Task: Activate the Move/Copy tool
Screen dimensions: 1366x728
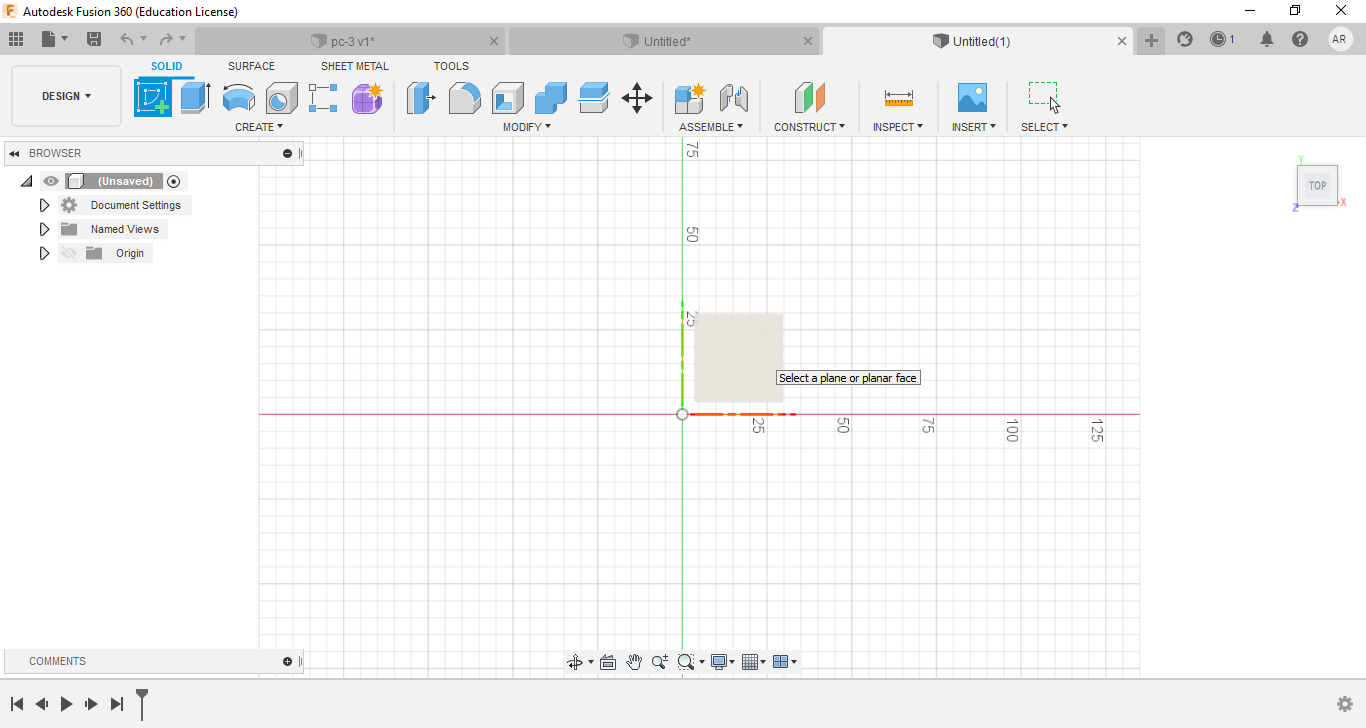Action: (x=637, y=98)
